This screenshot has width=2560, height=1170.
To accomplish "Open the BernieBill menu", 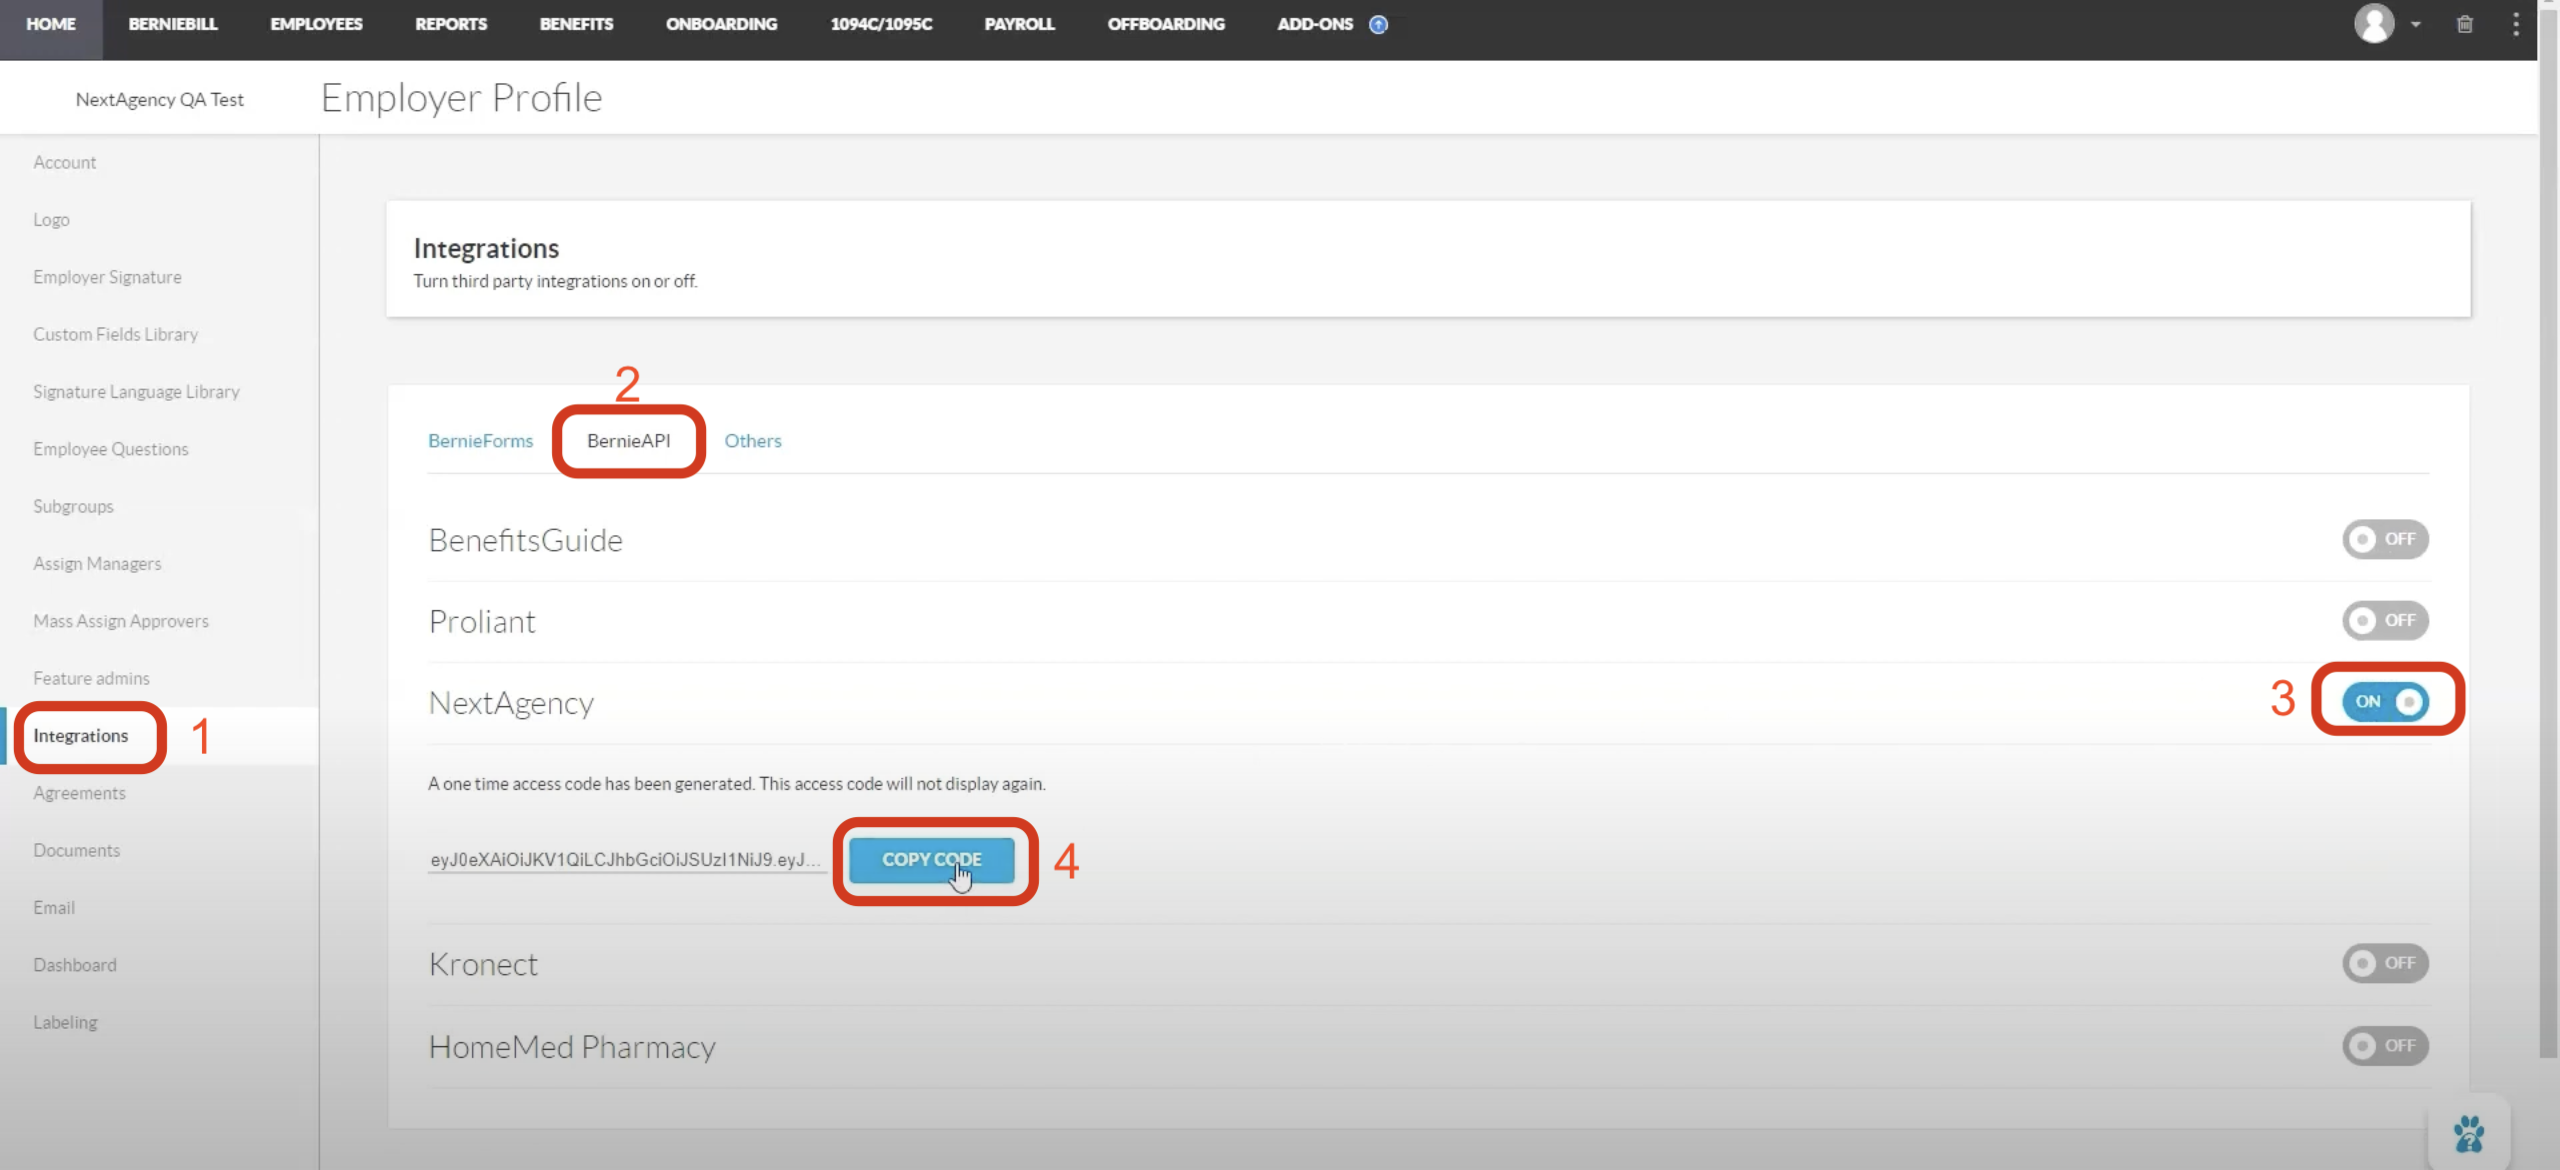I will (x=173, y=24).
